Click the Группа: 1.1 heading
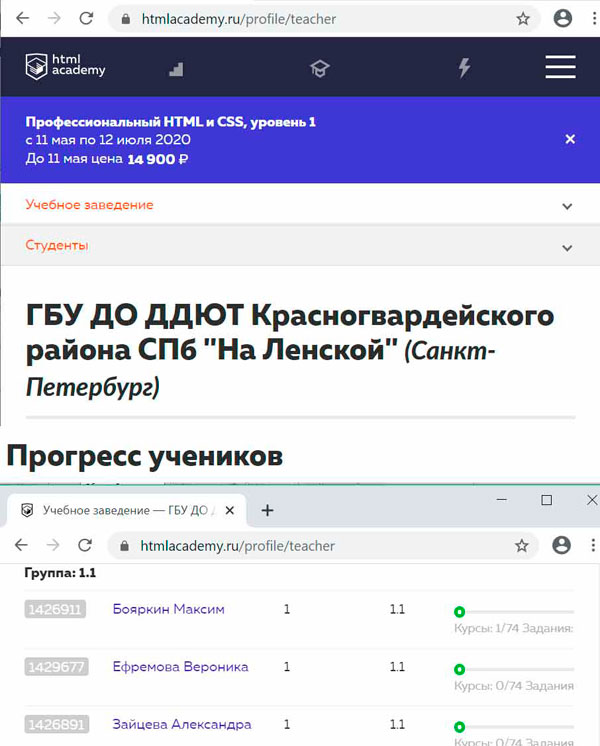The height and width of the screenshot is (746, 600). (60, 573)
